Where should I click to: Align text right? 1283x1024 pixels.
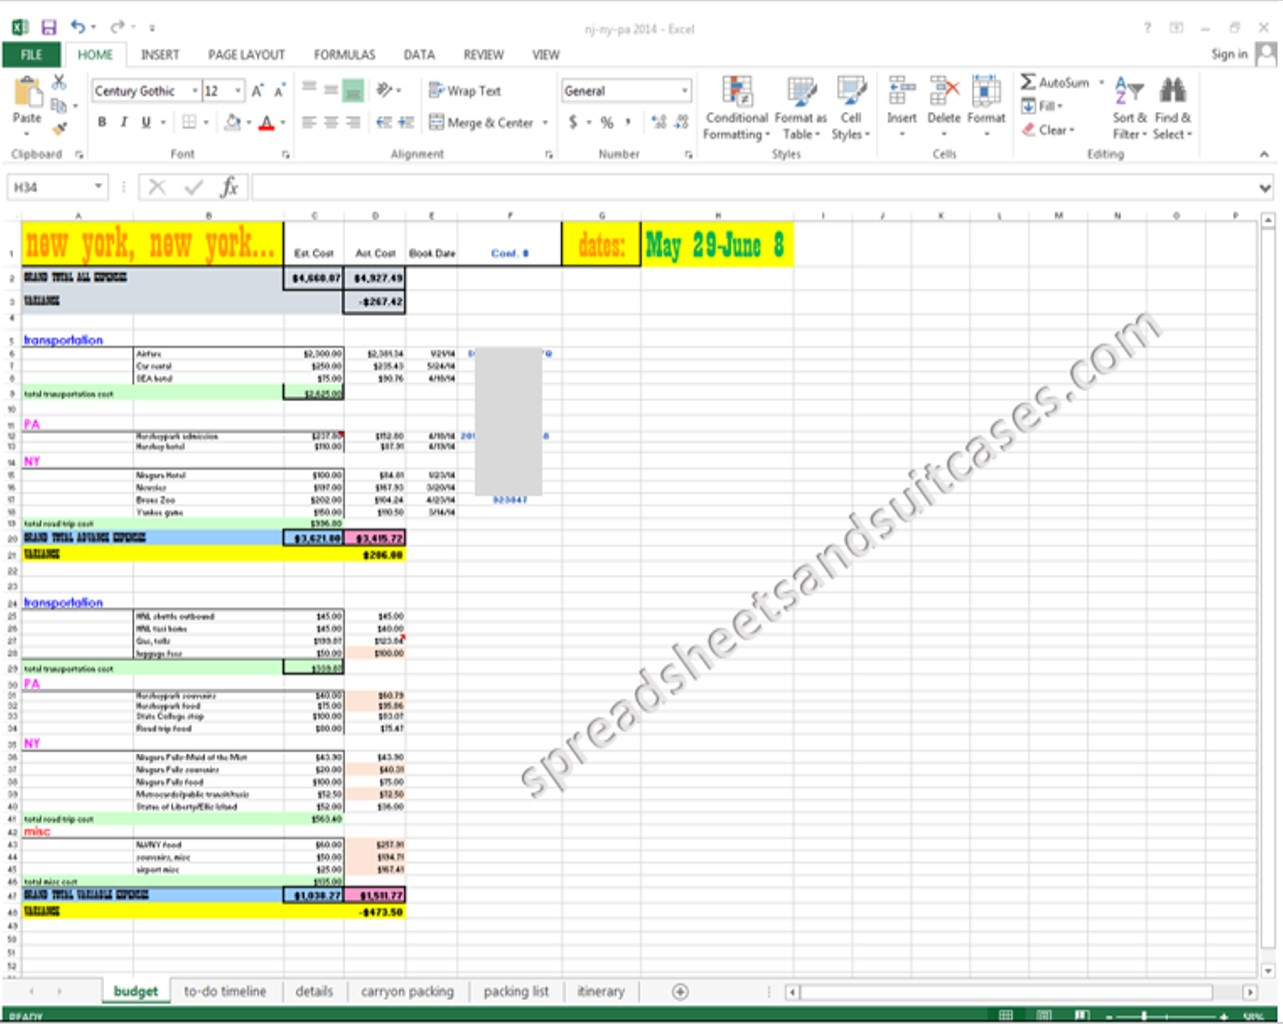point(353,122)
